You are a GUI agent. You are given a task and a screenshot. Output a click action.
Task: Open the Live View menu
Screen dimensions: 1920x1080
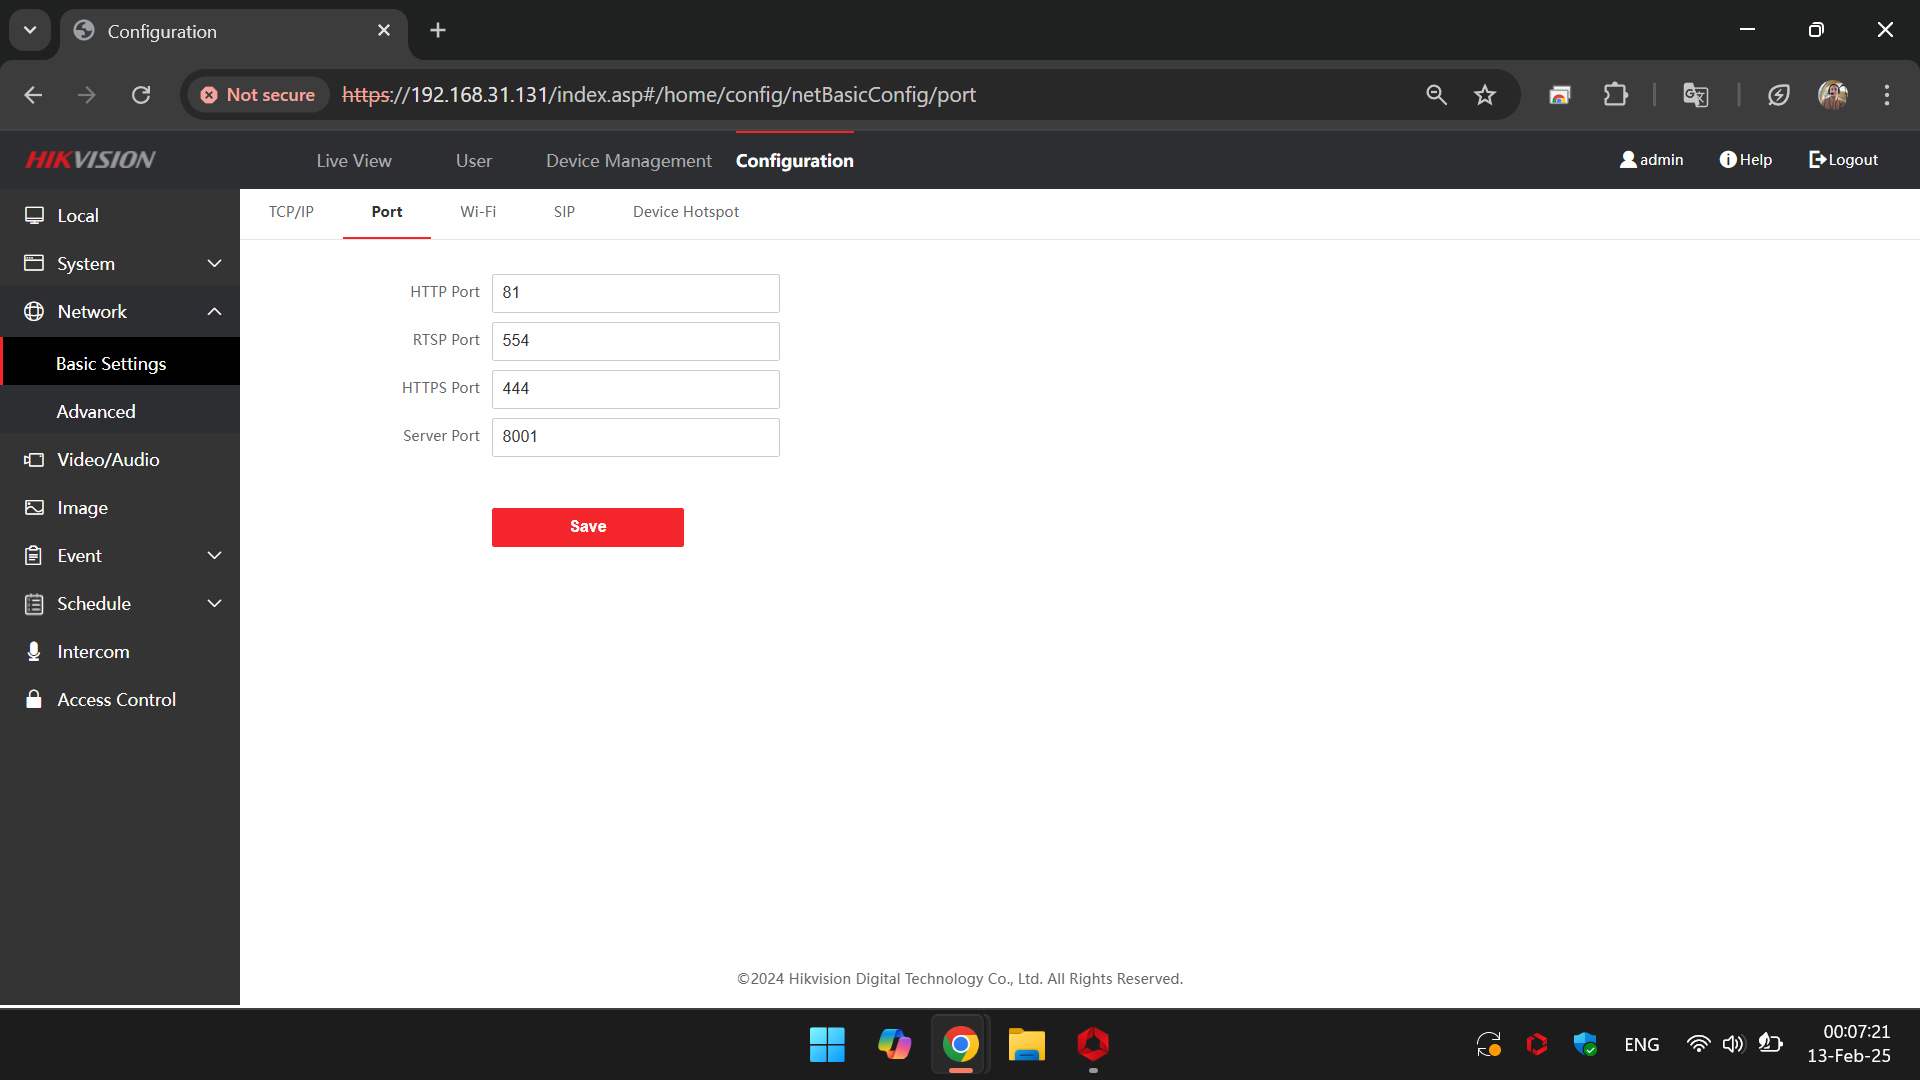pyautogui.click(x=353, y=160)
